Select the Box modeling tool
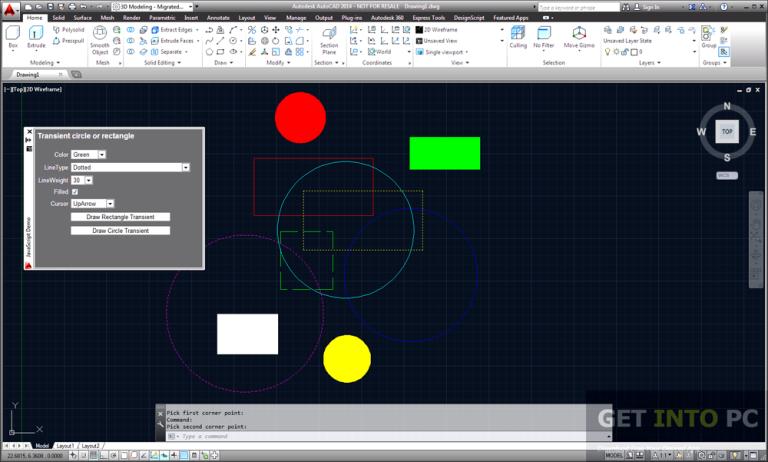 pos(12,38)
